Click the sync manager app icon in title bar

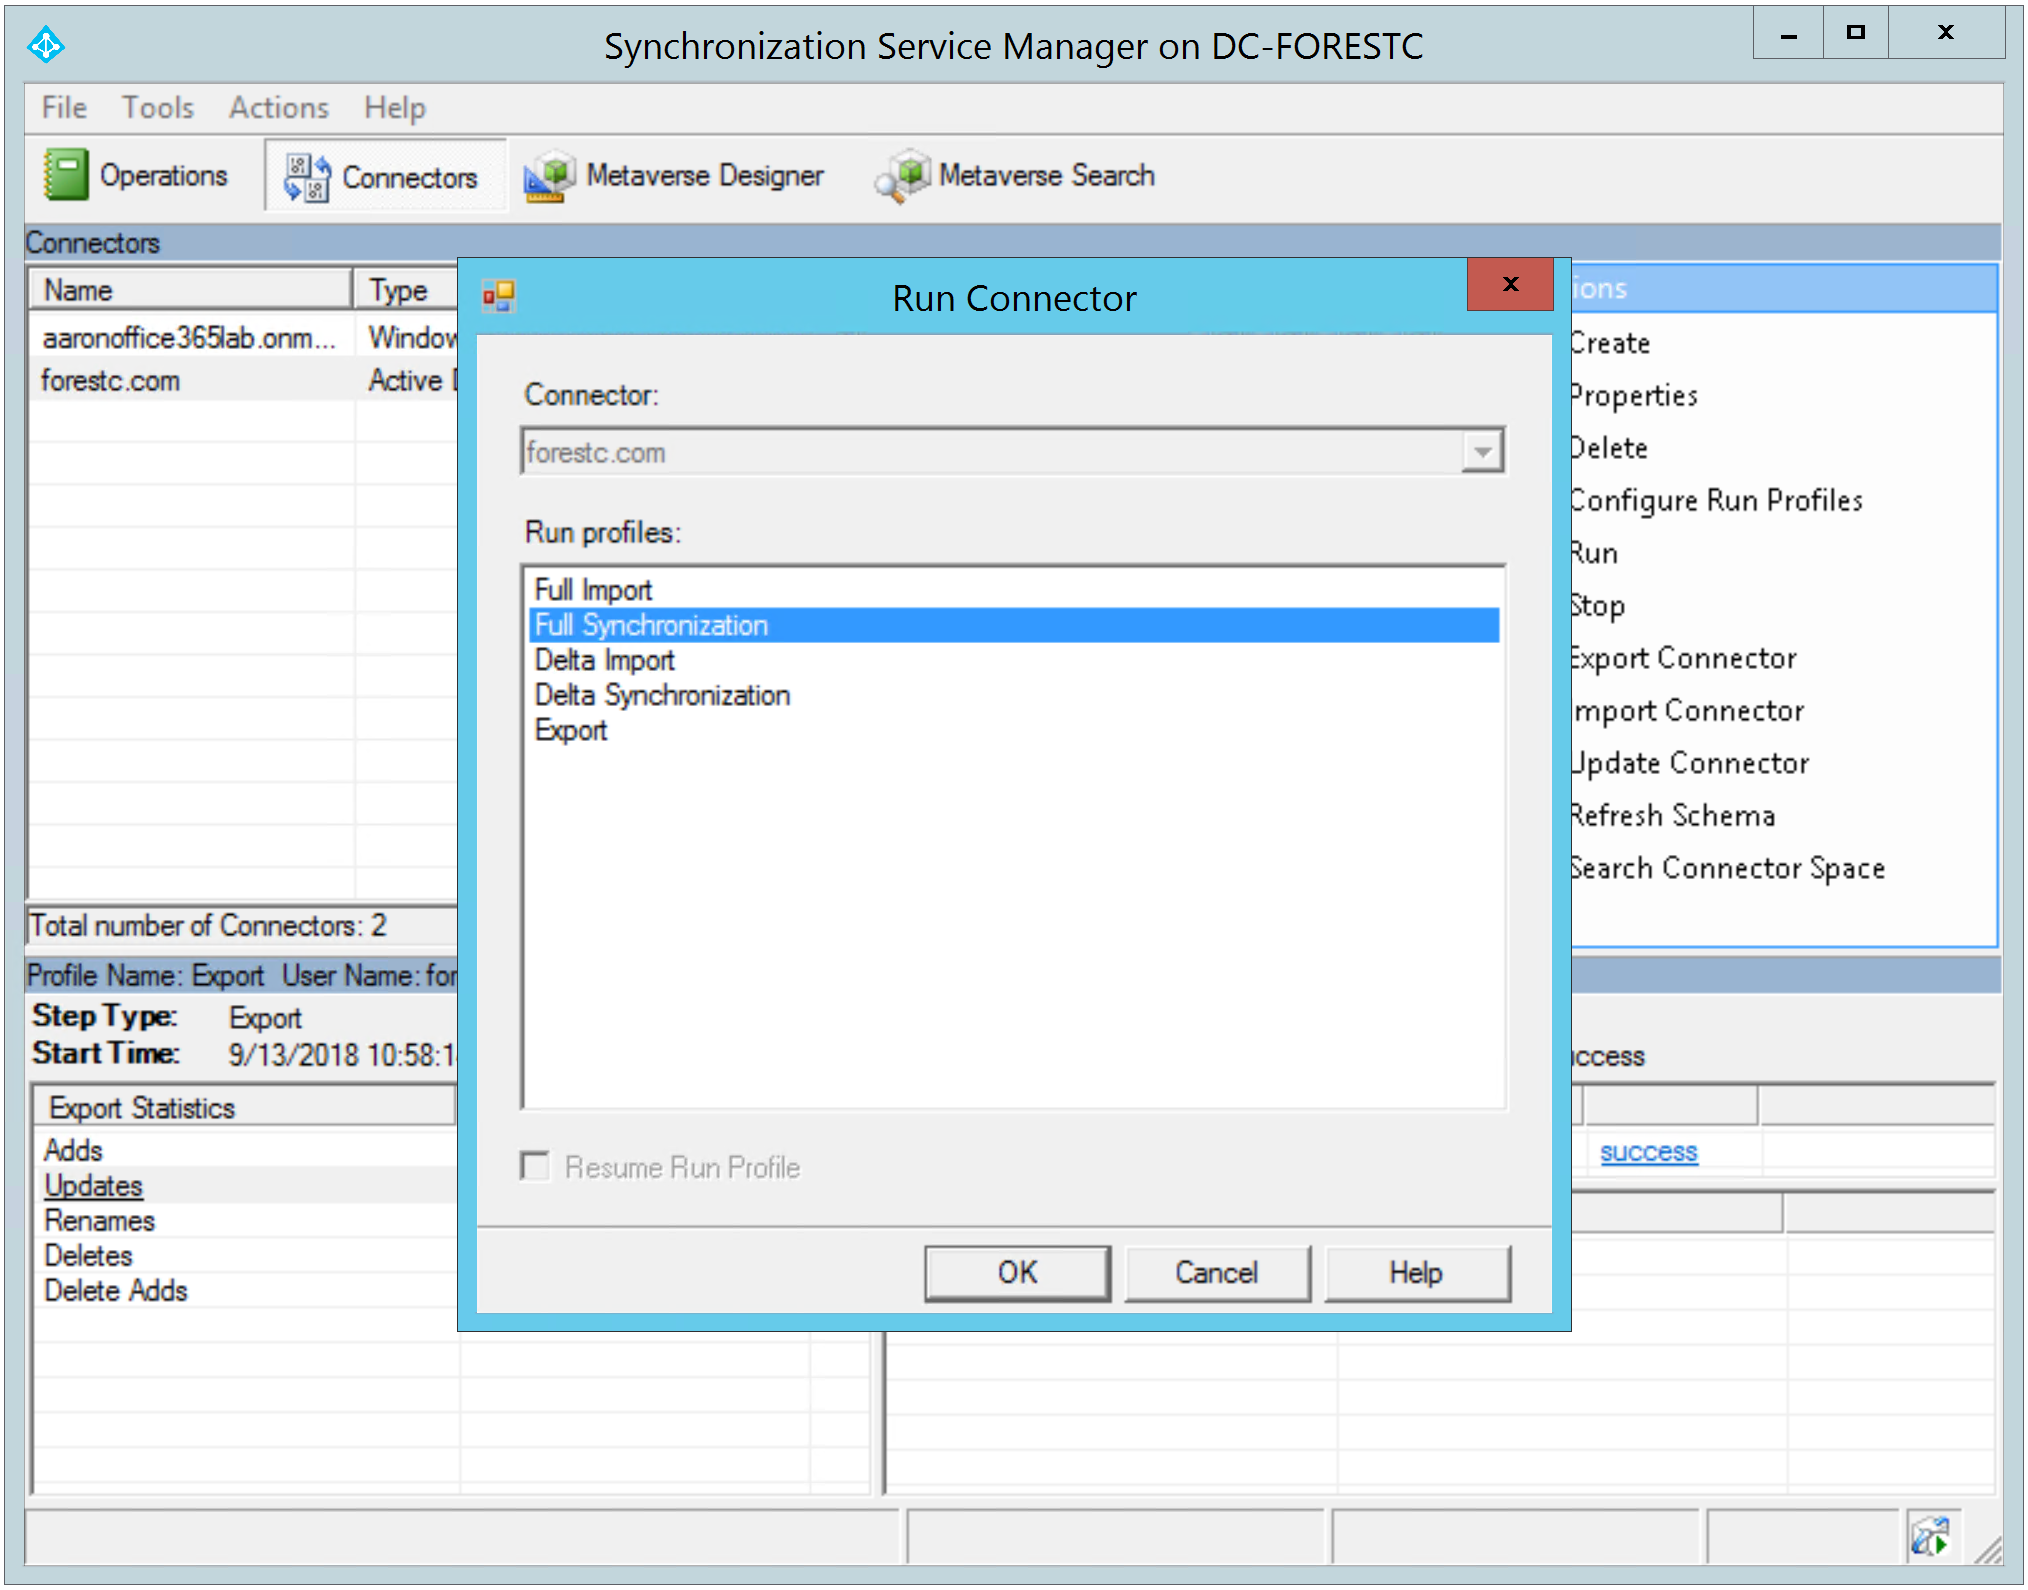(x=46, y=45)
